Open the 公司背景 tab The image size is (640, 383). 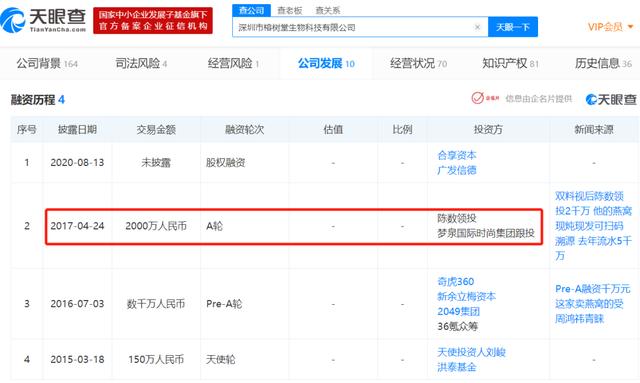point(47,63)
